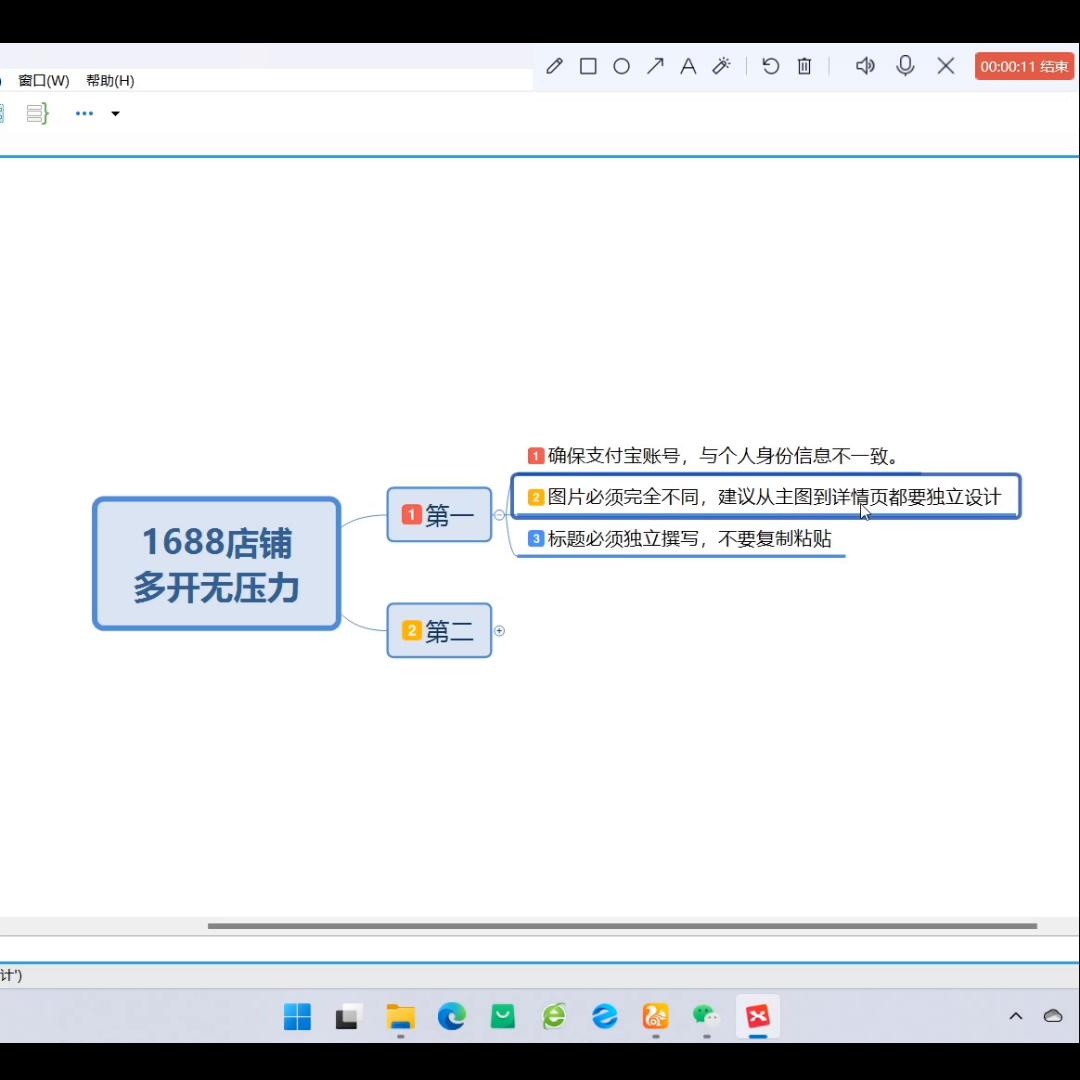Image resolution: width=1080 pixels, height=1080 pixels.
Task: Select the arrow annotation tool
Action: click(655, 66)
